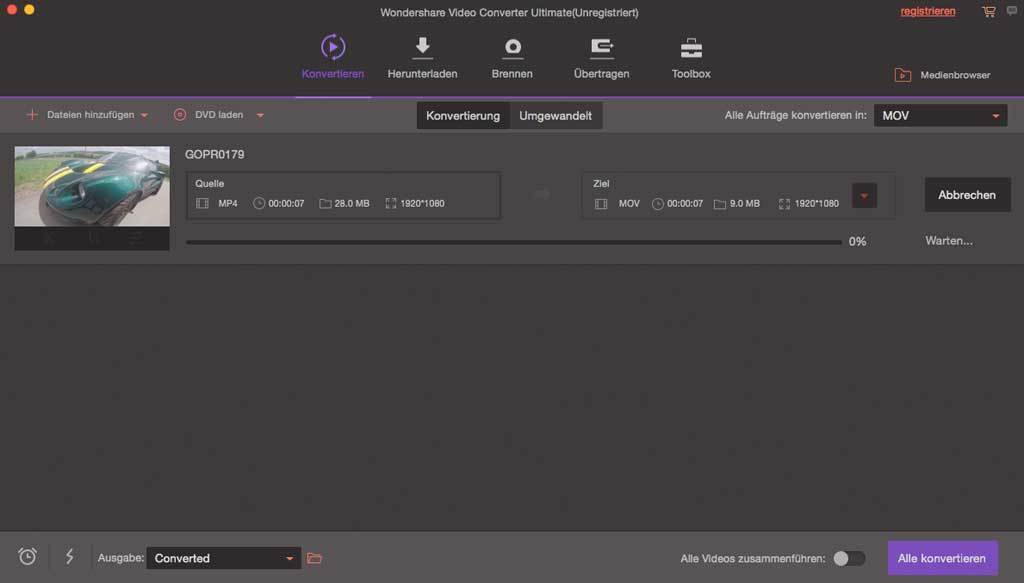1024x583 pixels.
Task: Click the DVD laden disc icon
Action: pos(180,115)
